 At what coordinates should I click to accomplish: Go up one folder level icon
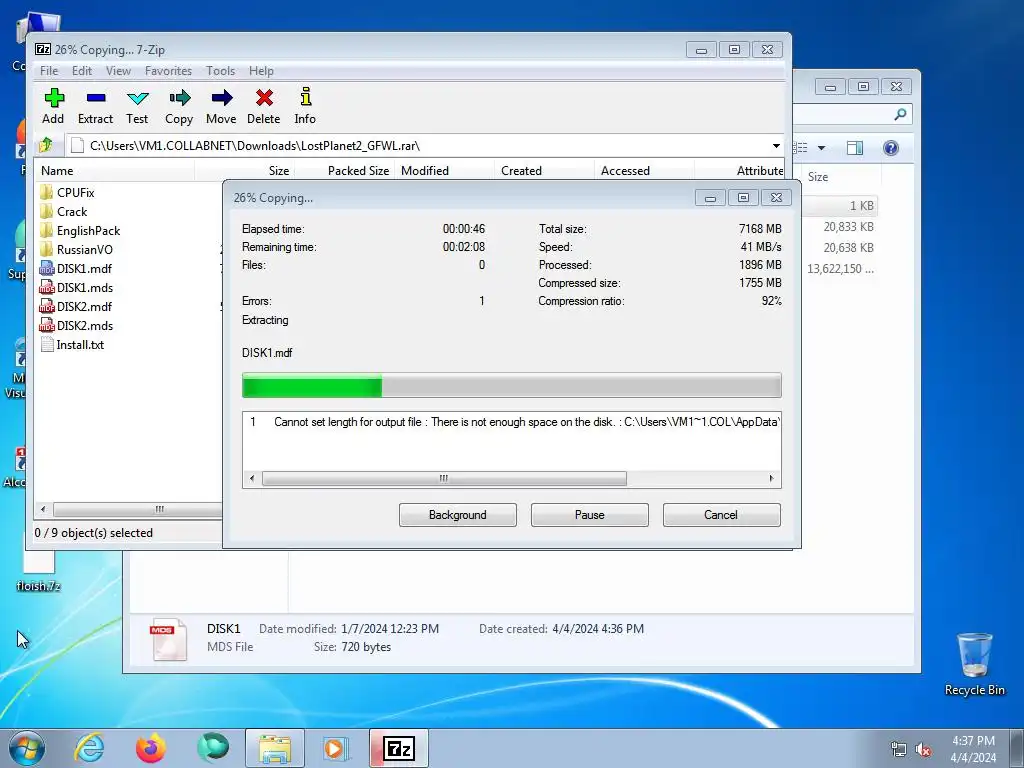click(x=46, y=145)
